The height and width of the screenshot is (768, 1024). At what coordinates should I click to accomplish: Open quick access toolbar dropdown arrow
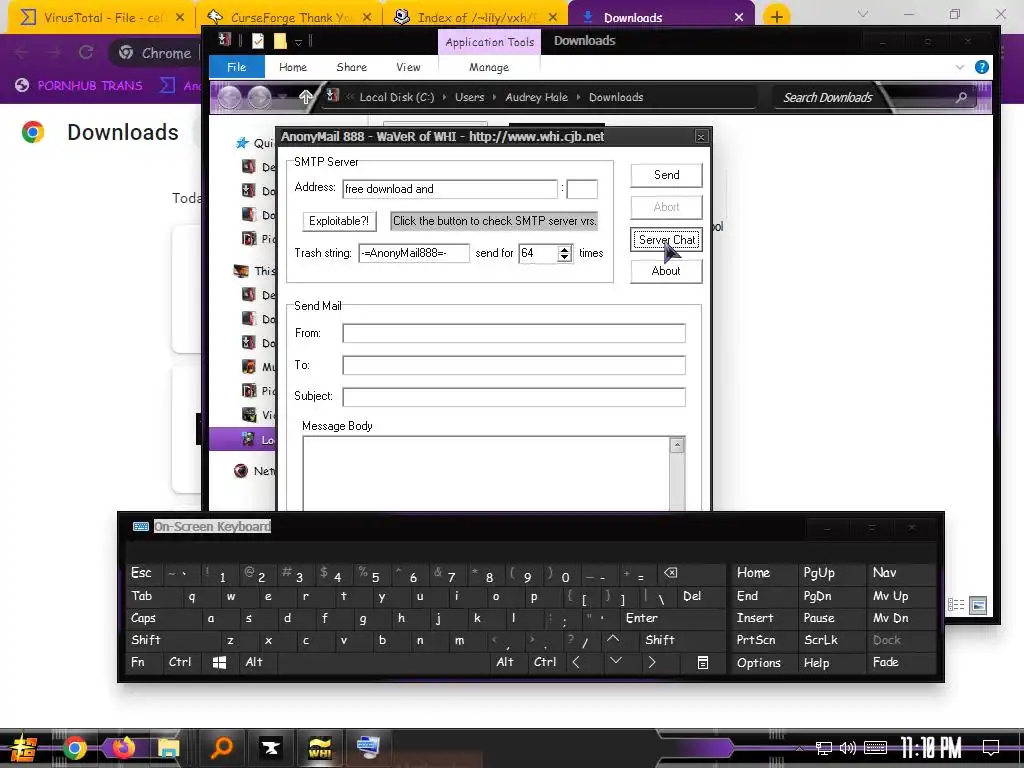[x=298, y=42]
